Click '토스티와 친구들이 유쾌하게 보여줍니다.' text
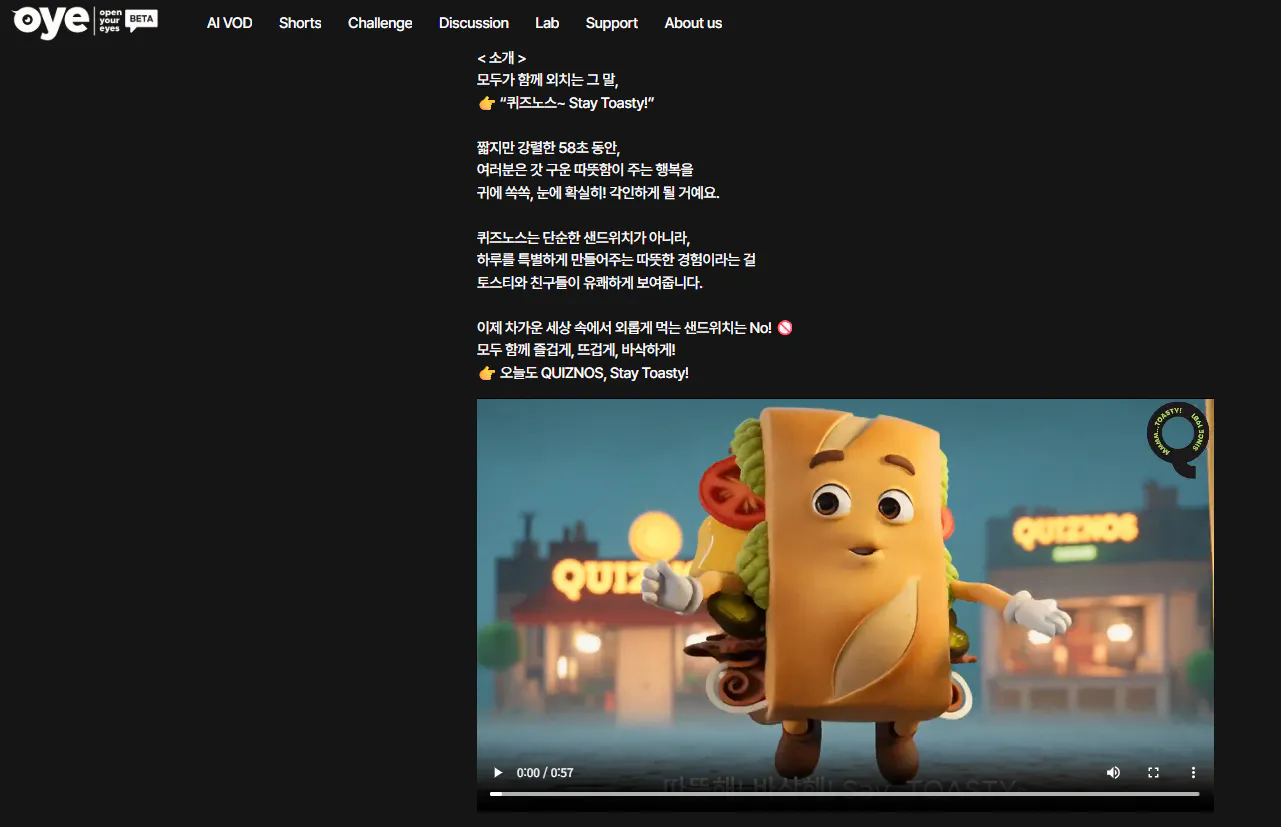This screenshot has width=1281, height=827. coord(590,283)
